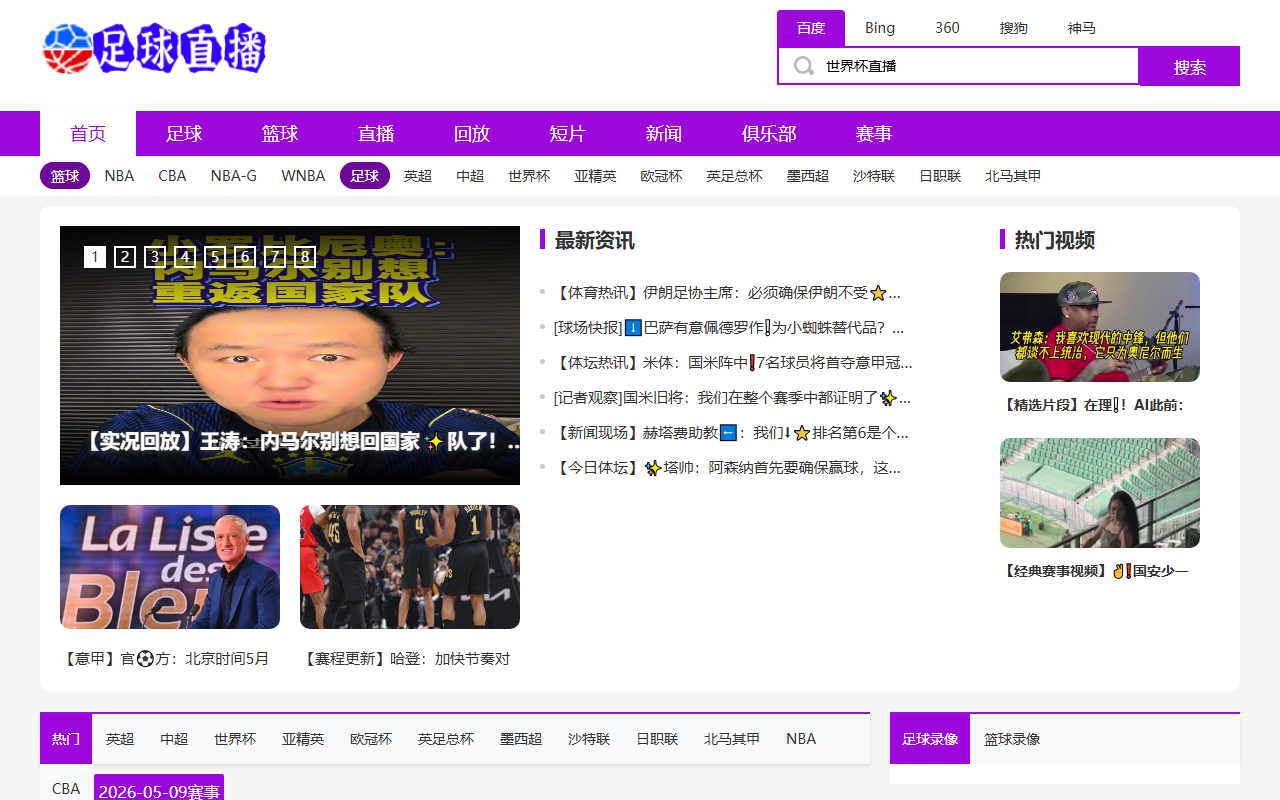
Task: Go to the 日职联 link in sub-navigation
Action: (x=940, y=176)
